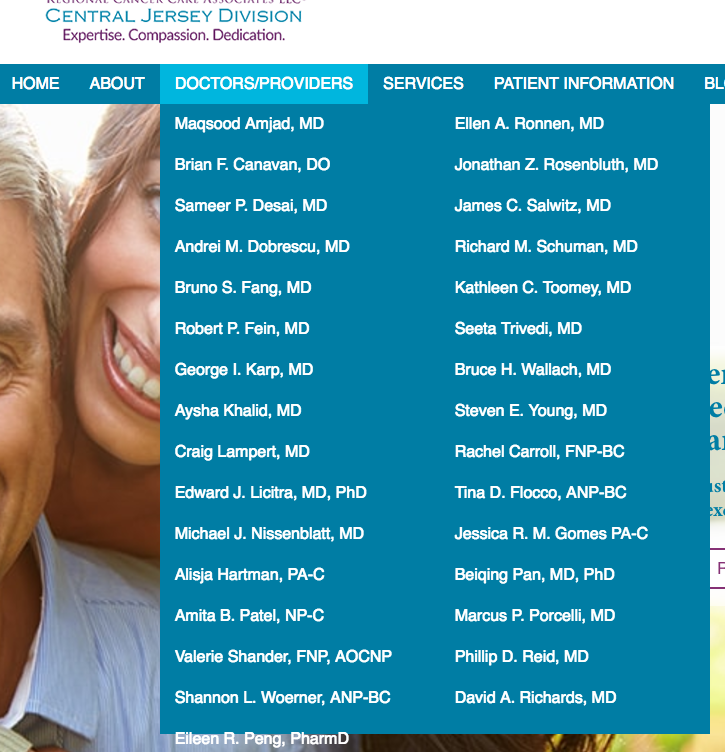725x752 pixels.
Task: Open Bruno S. Fang, MD
Action: click(243, 288)
